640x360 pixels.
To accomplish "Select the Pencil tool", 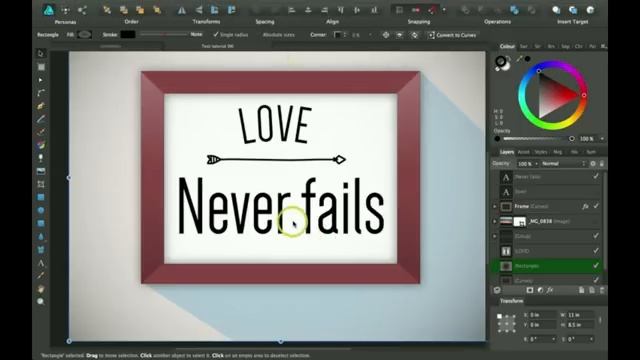I will [x=40, y=119].
